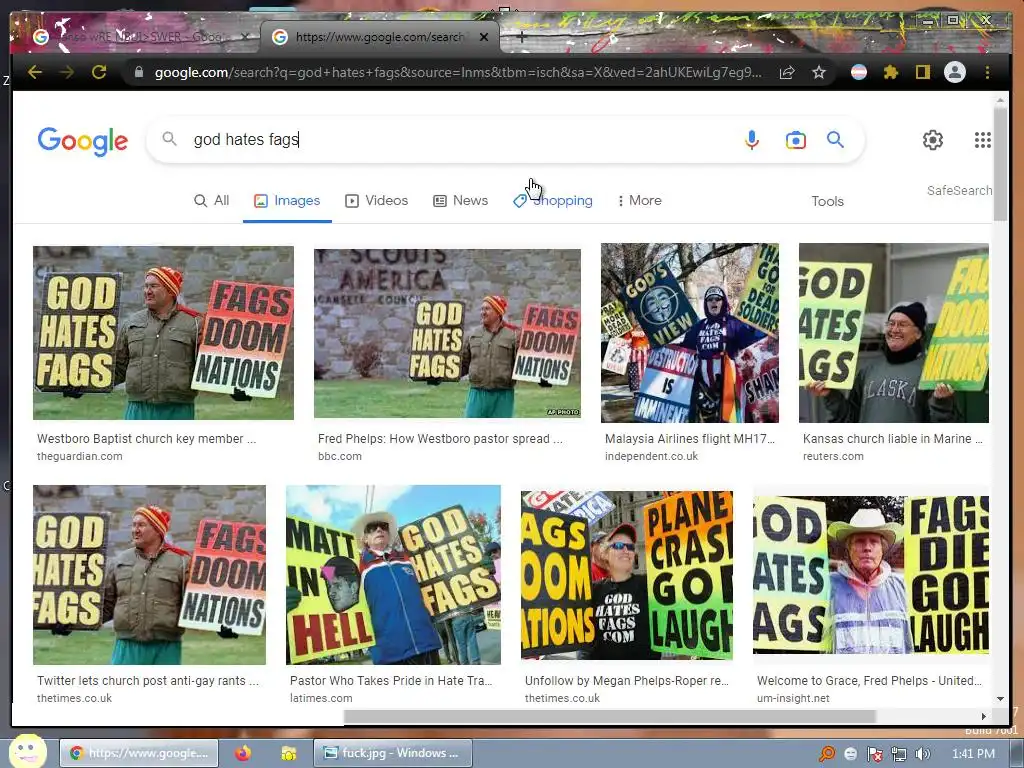Click the Google logo

83,140
